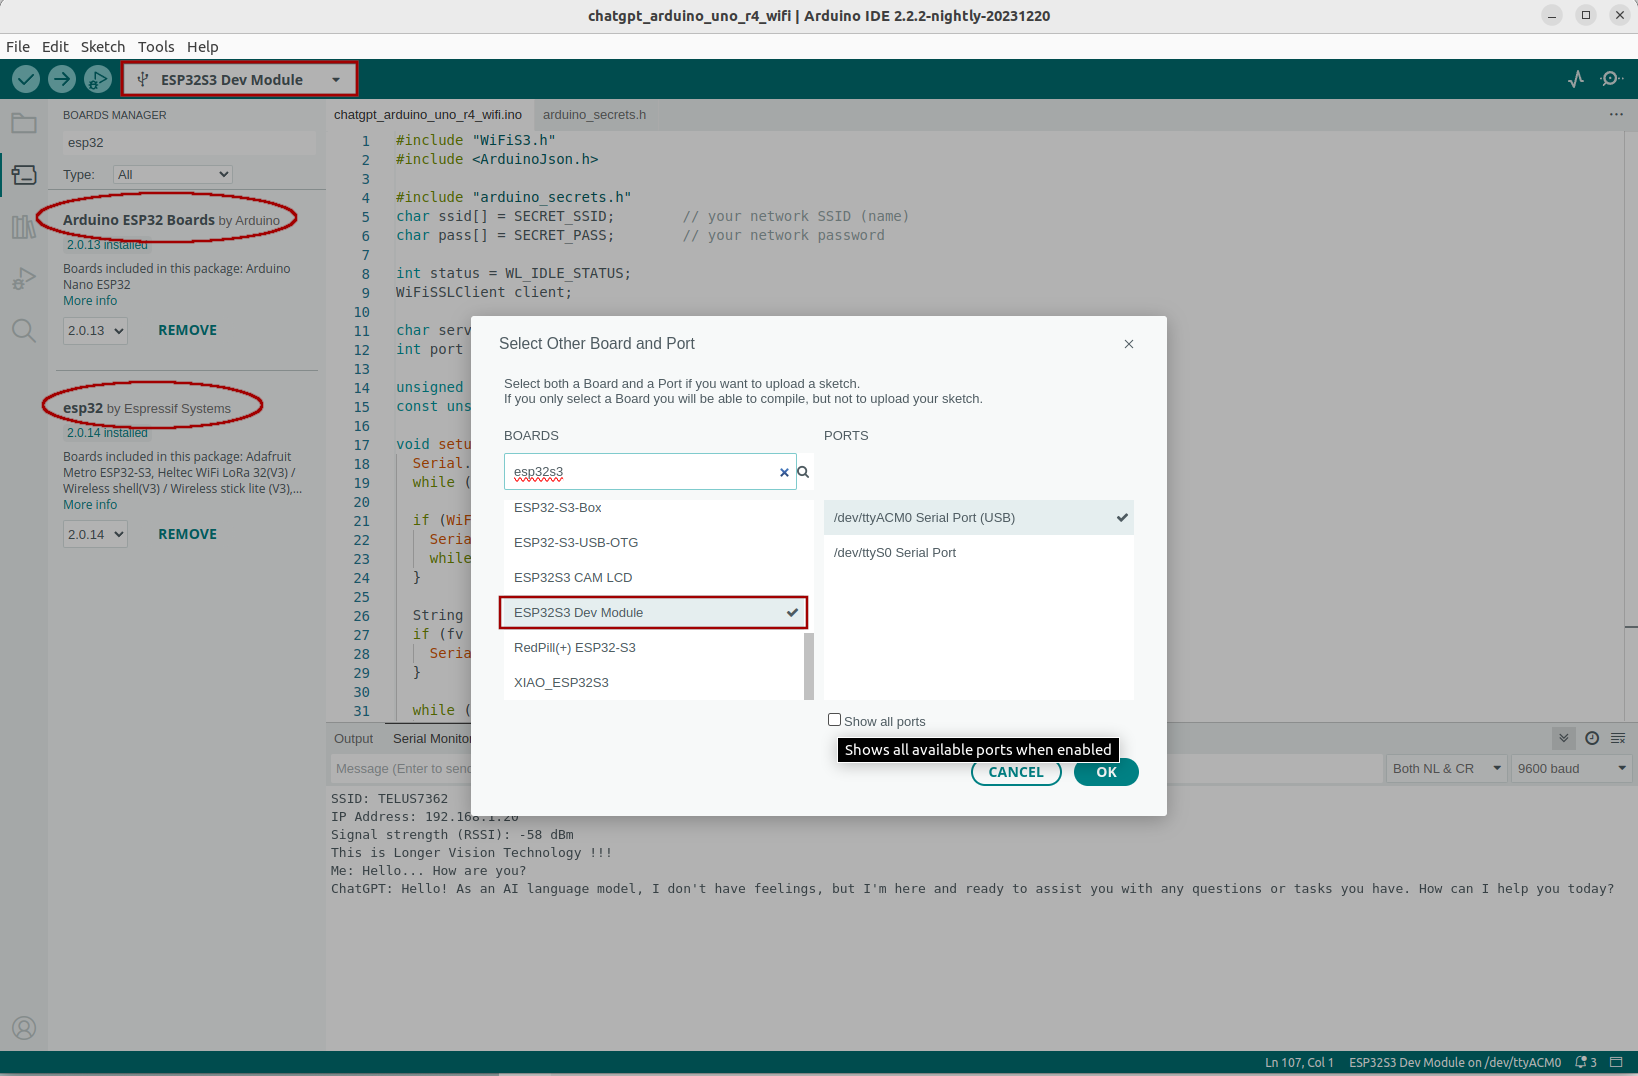
Task: Open the Boards Manager sidebar icon
Action: coord(24,175)
